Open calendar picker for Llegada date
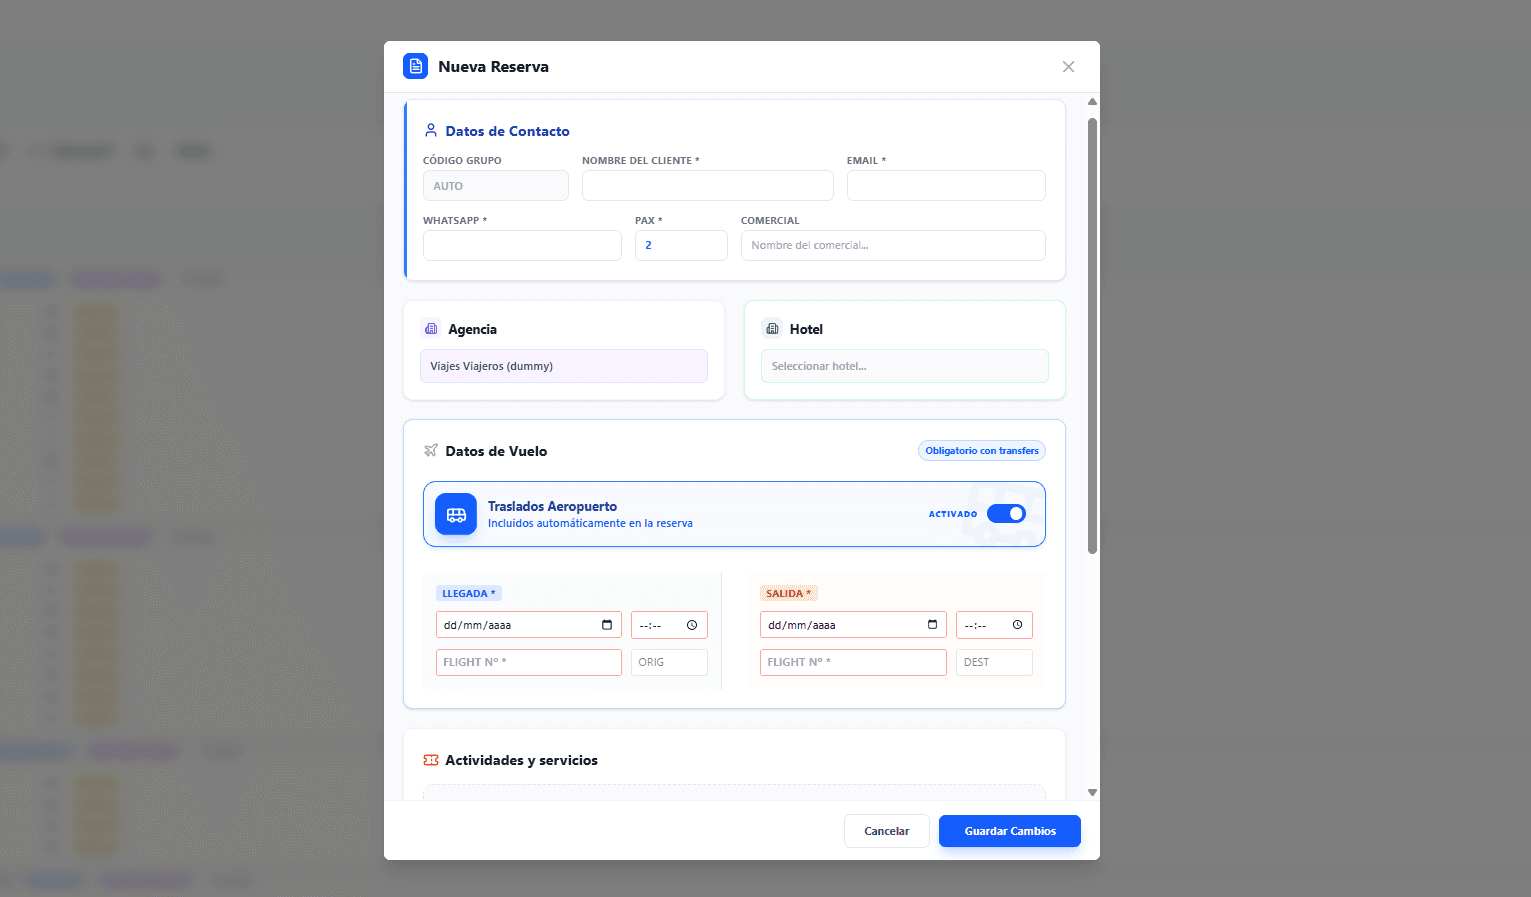Screen dimensions: 1531x897 tap(607, 625)
